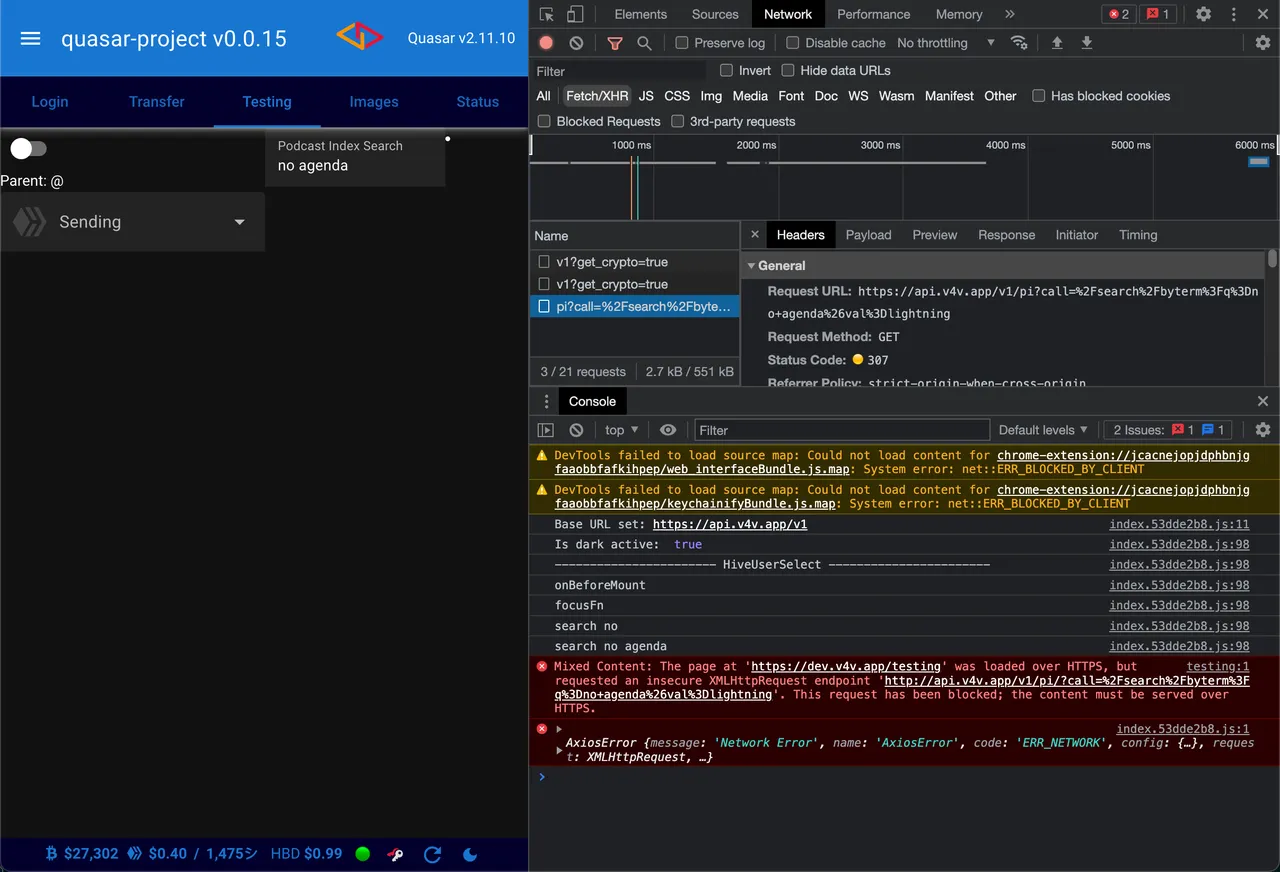Check the 3rd-party requests checkbox
Viewport: 1280px width, 872px height.
point(678,121)
